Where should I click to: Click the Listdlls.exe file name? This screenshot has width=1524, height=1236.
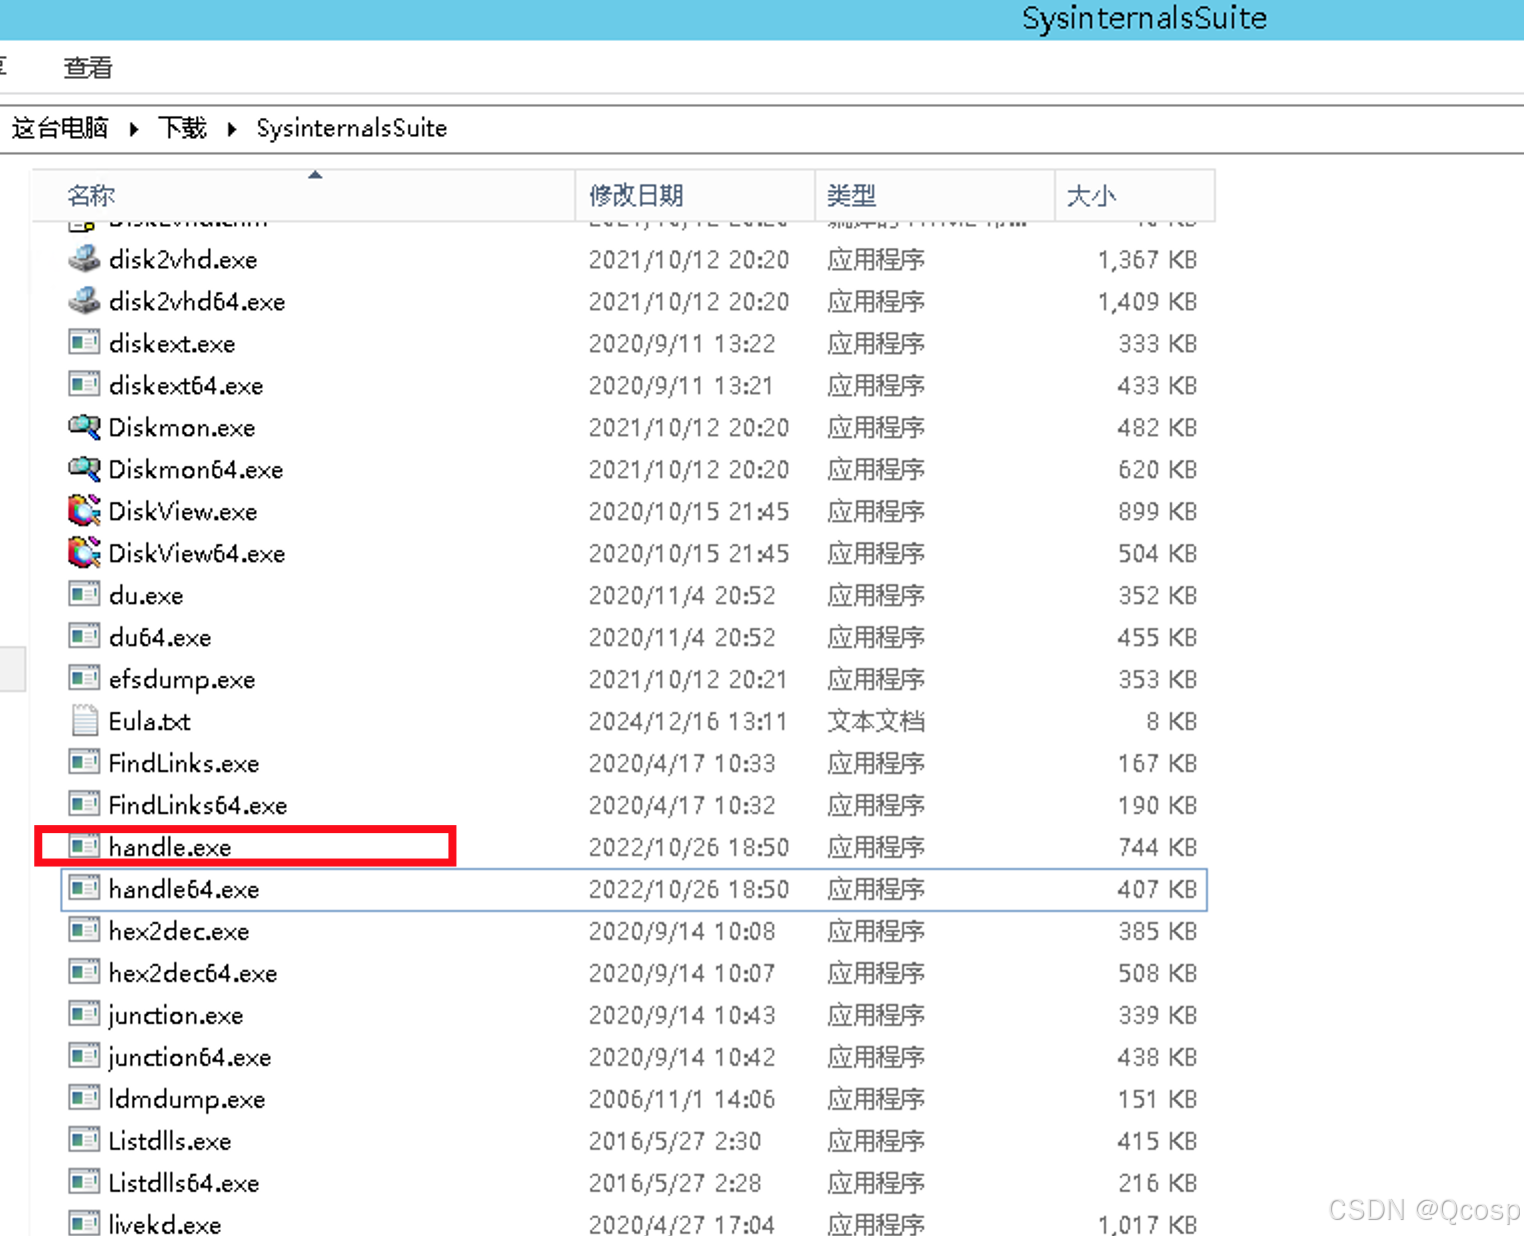tap(170, 1141)
